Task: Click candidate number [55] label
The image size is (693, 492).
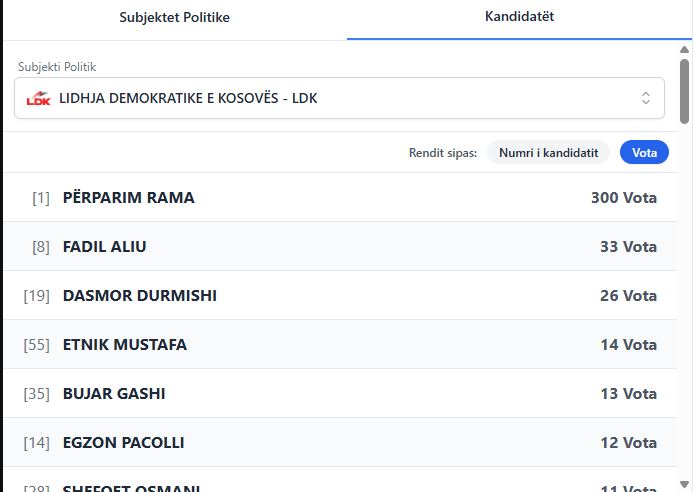Action: [x=36, y=345]
